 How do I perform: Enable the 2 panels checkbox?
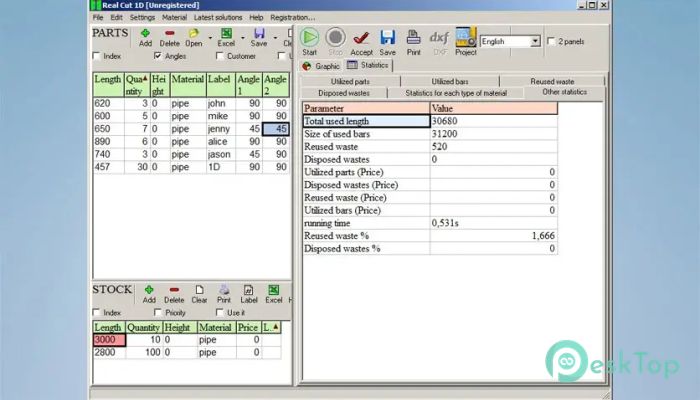[551, 41]
